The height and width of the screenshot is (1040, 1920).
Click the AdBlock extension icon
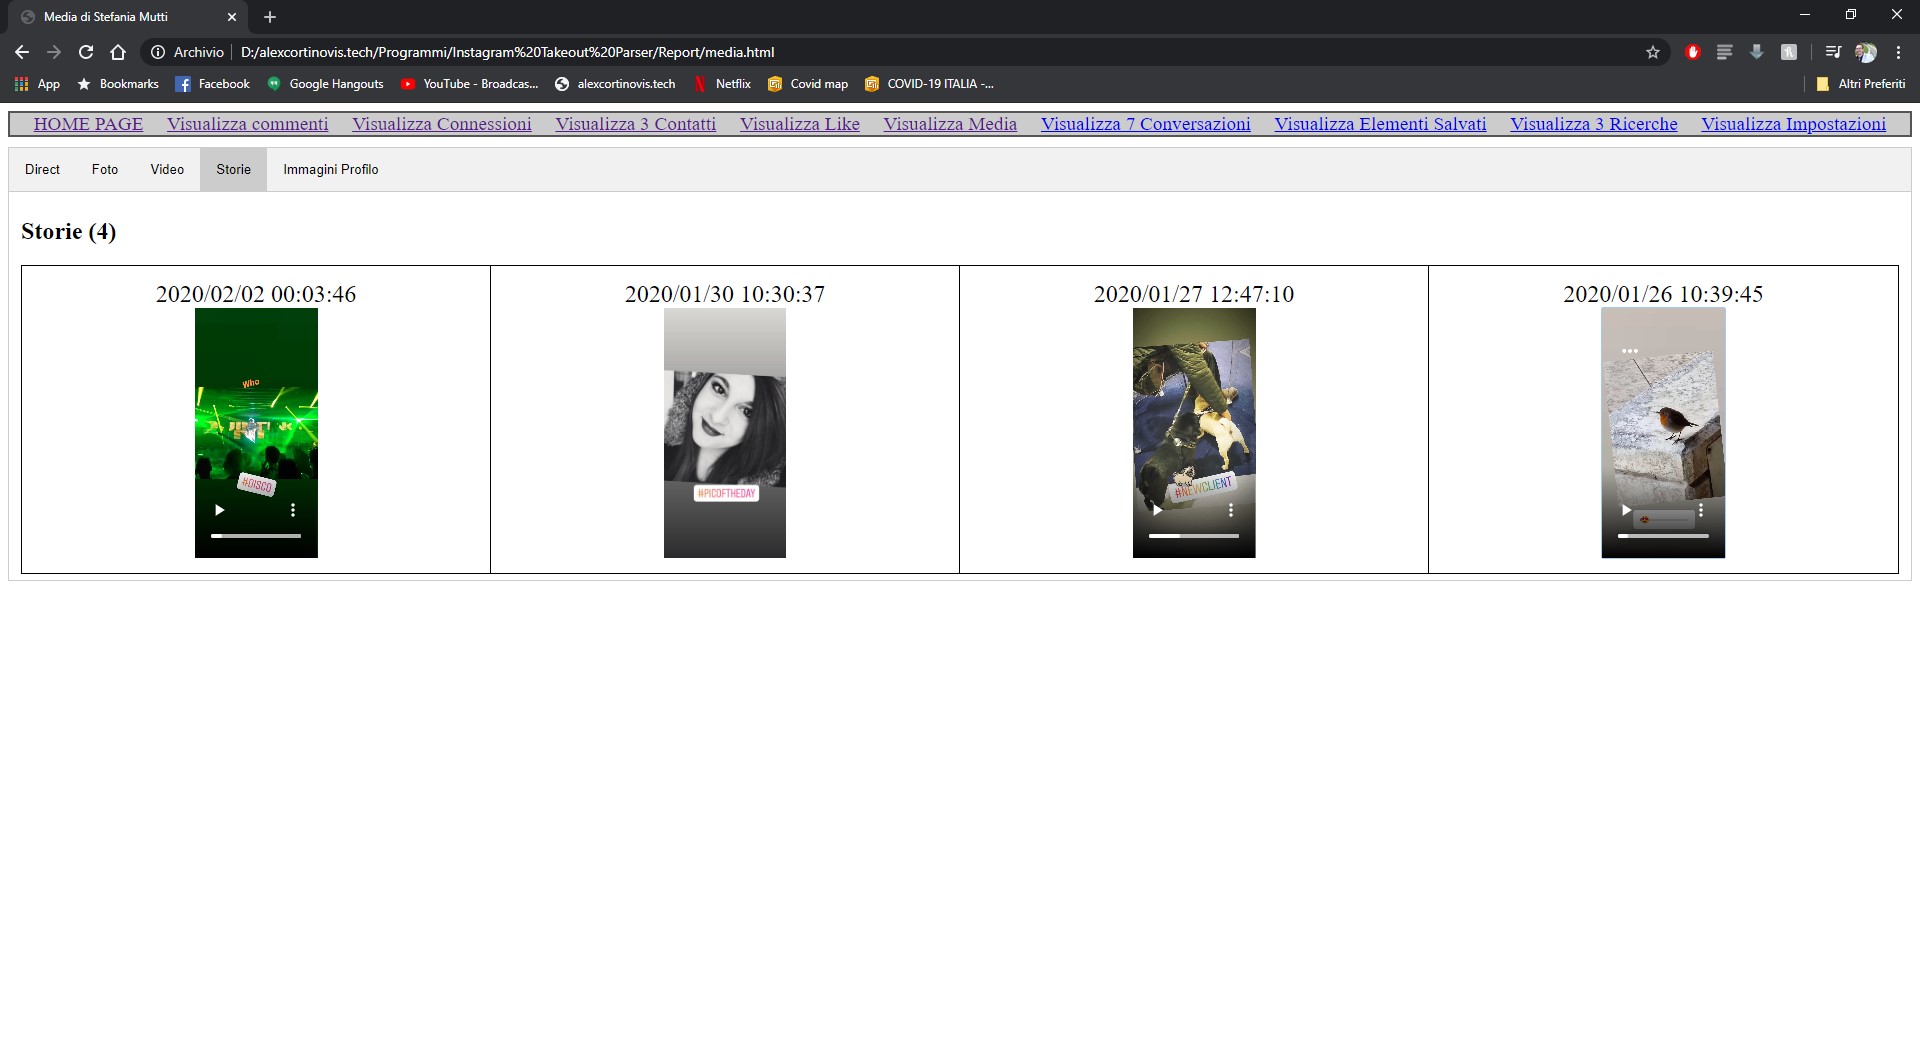point(1693,51)
